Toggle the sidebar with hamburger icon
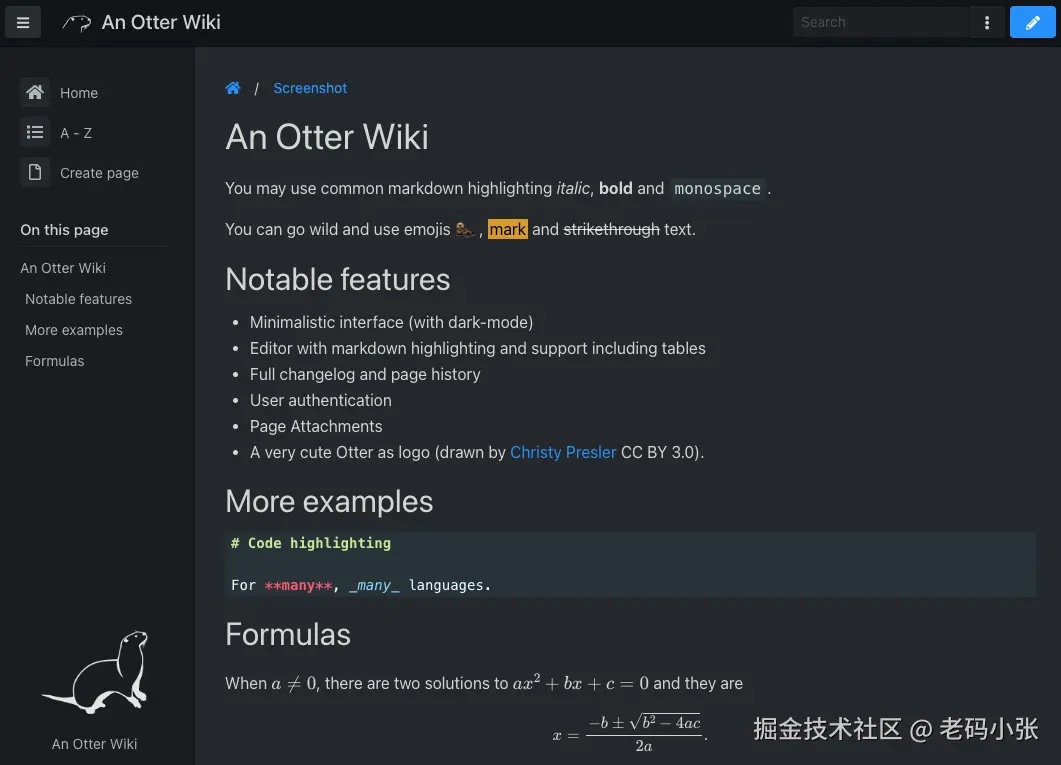Image resolution: width=1061 pixels, height=765 pixels. 23,22
